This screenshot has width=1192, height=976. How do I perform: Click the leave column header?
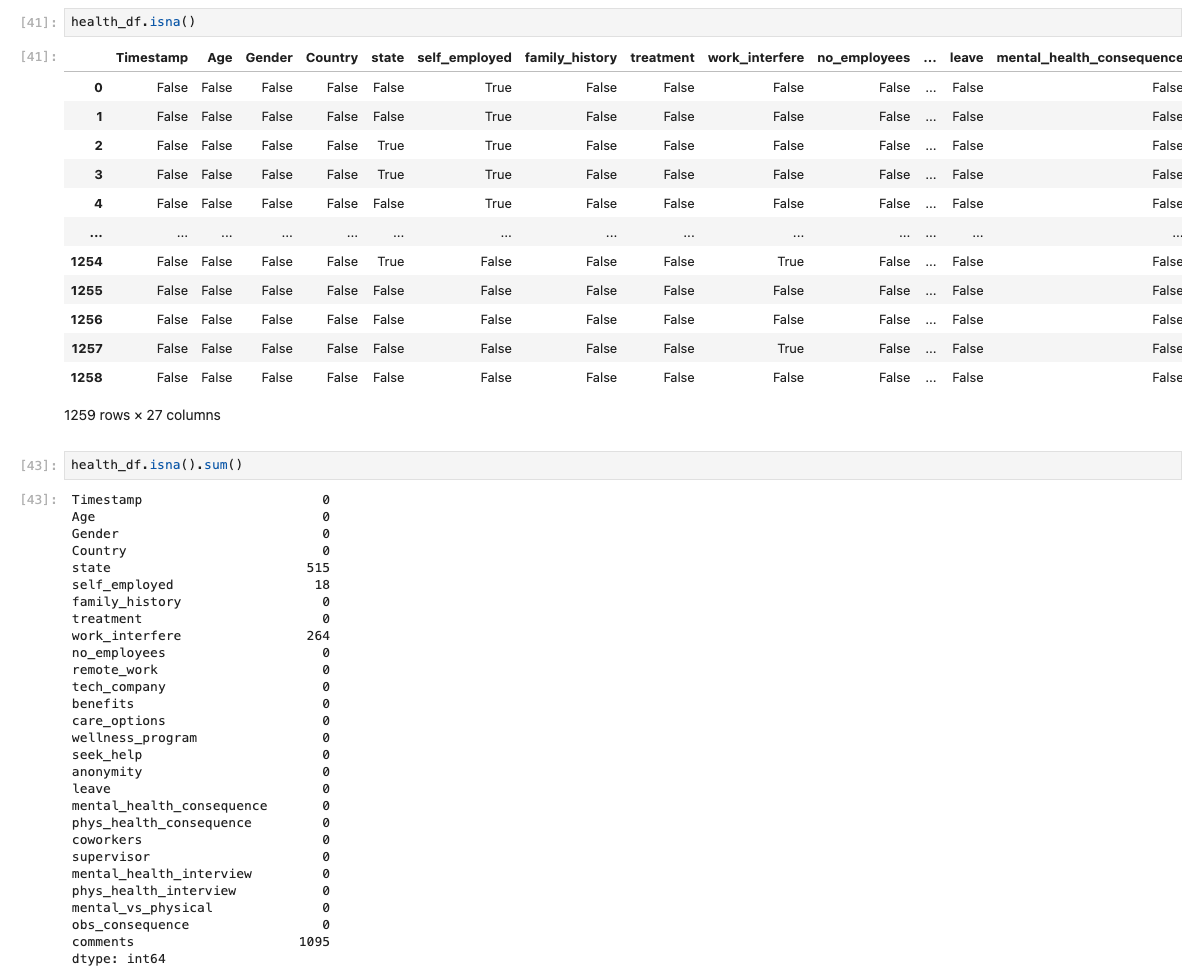[966, 58]
